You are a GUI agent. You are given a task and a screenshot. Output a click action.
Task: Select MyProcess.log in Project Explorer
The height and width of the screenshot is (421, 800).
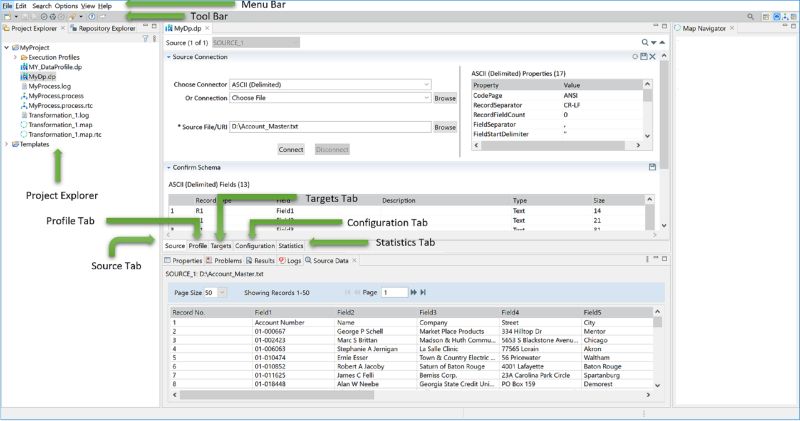tap(45, 86)
